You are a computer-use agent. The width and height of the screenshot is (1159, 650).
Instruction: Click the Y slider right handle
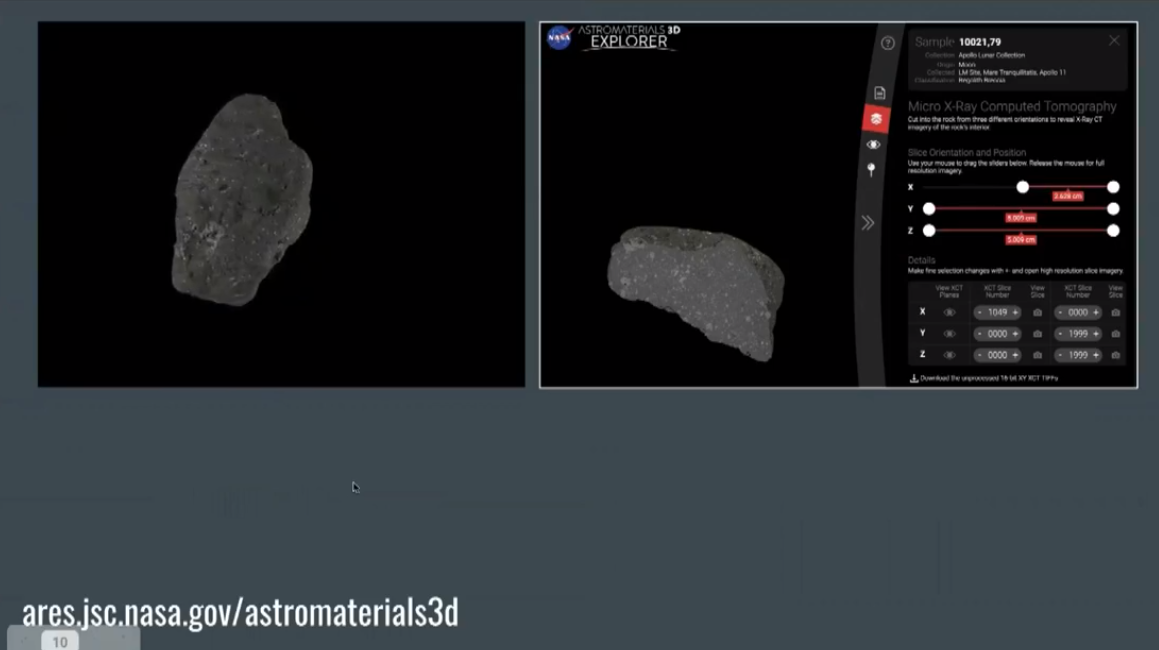pyautogui.click(x=1113, y=209)
